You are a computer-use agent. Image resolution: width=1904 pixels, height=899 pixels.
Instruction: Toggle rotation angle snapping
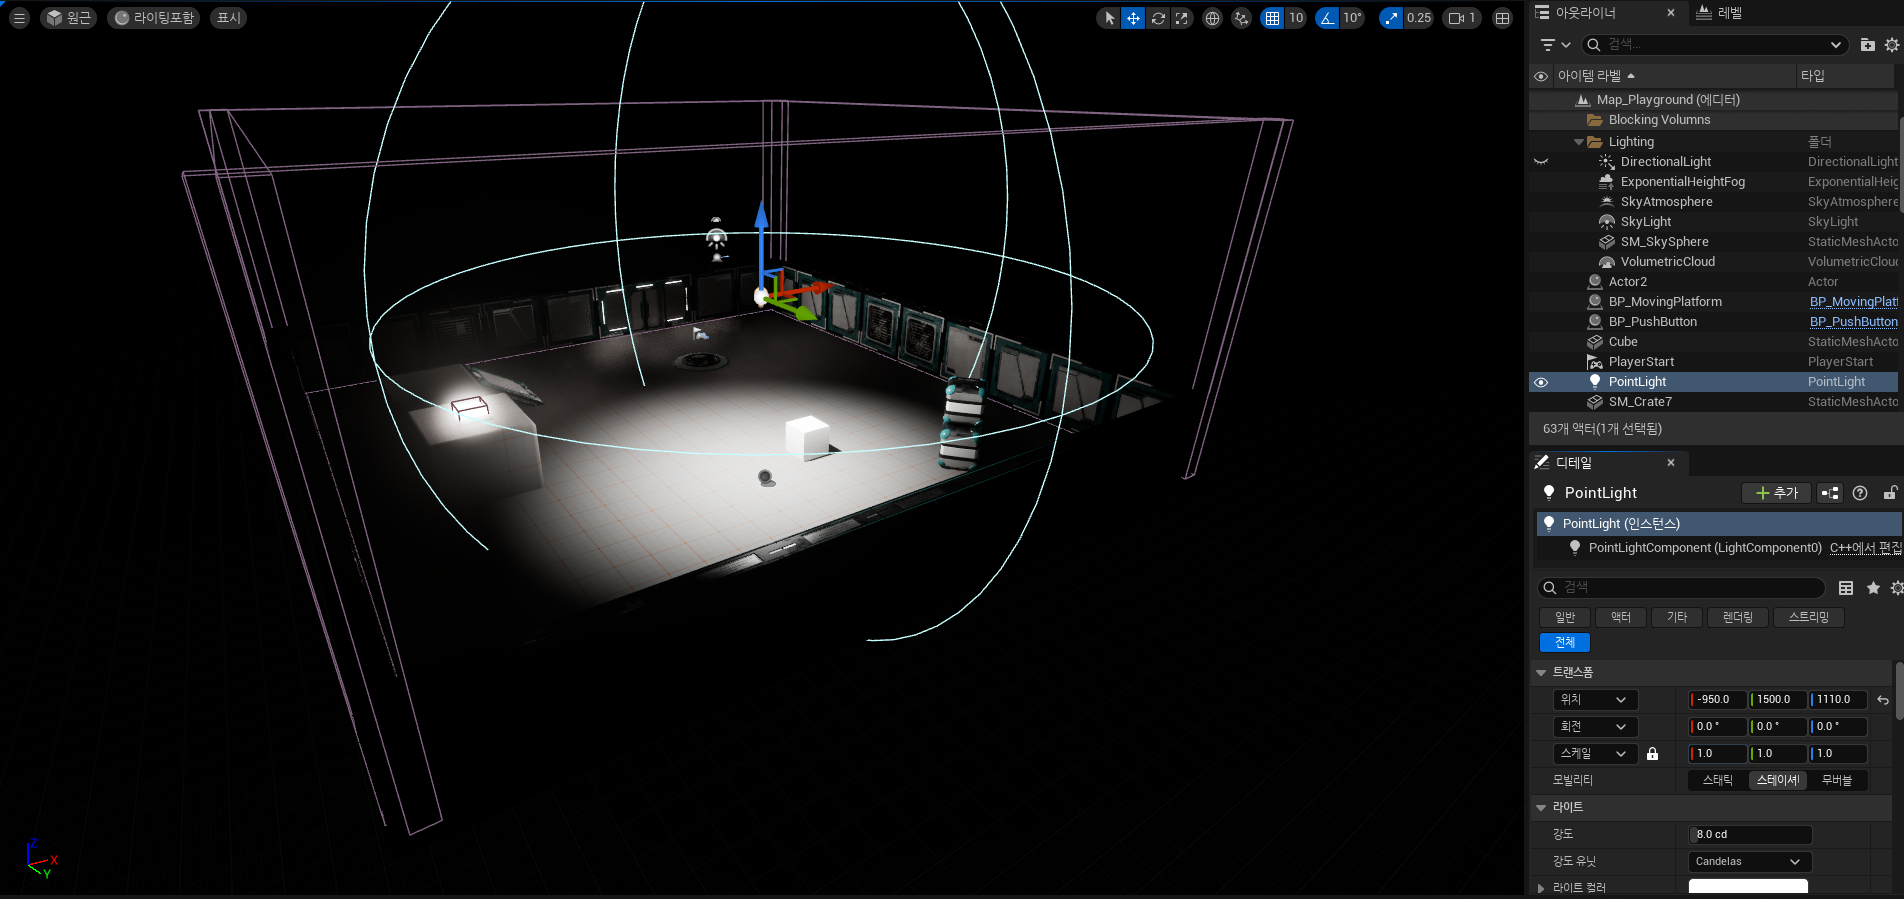(x=1327, y=18)
